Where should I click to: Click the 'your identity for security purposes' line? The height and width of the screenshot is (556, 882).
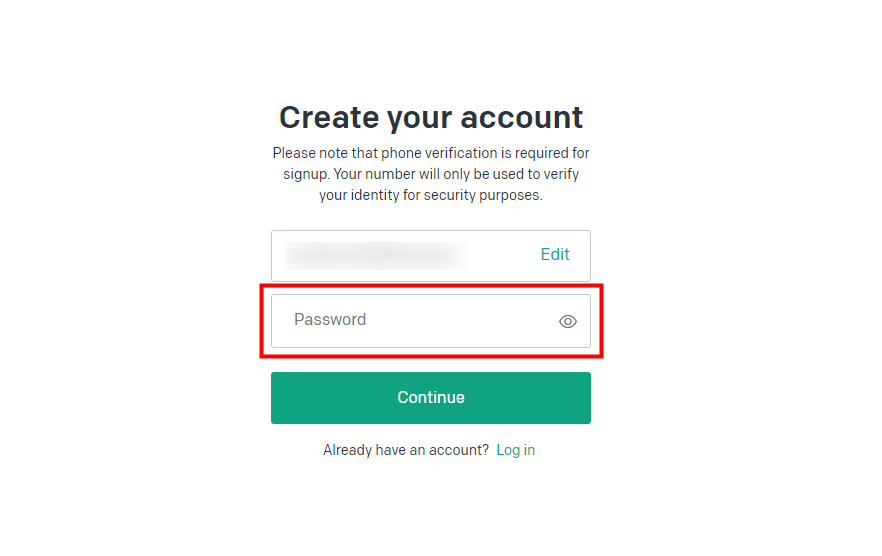pyautogui.click(x=431, y=195)
